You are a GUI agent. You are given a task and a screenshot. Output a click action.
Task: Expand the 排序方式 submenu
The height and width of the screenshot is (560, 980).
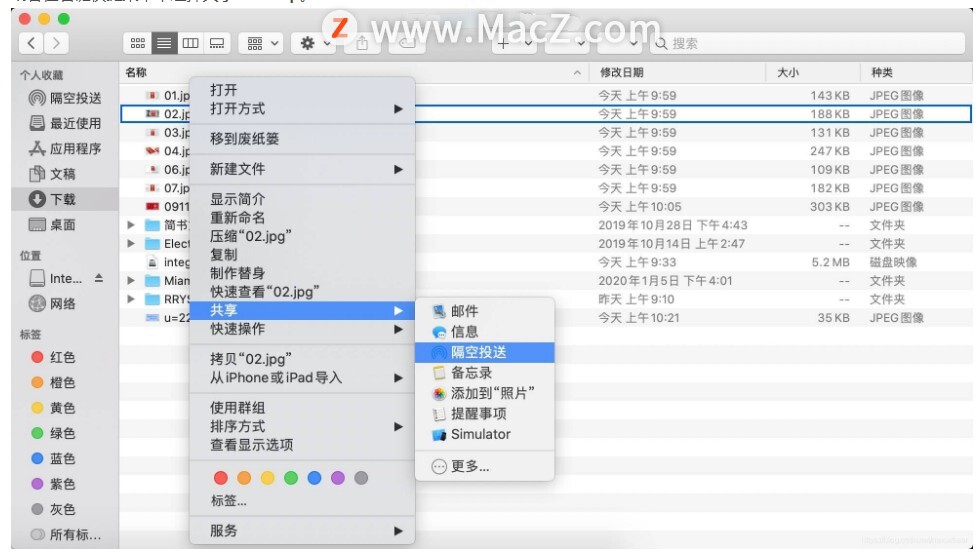point(302,426)
